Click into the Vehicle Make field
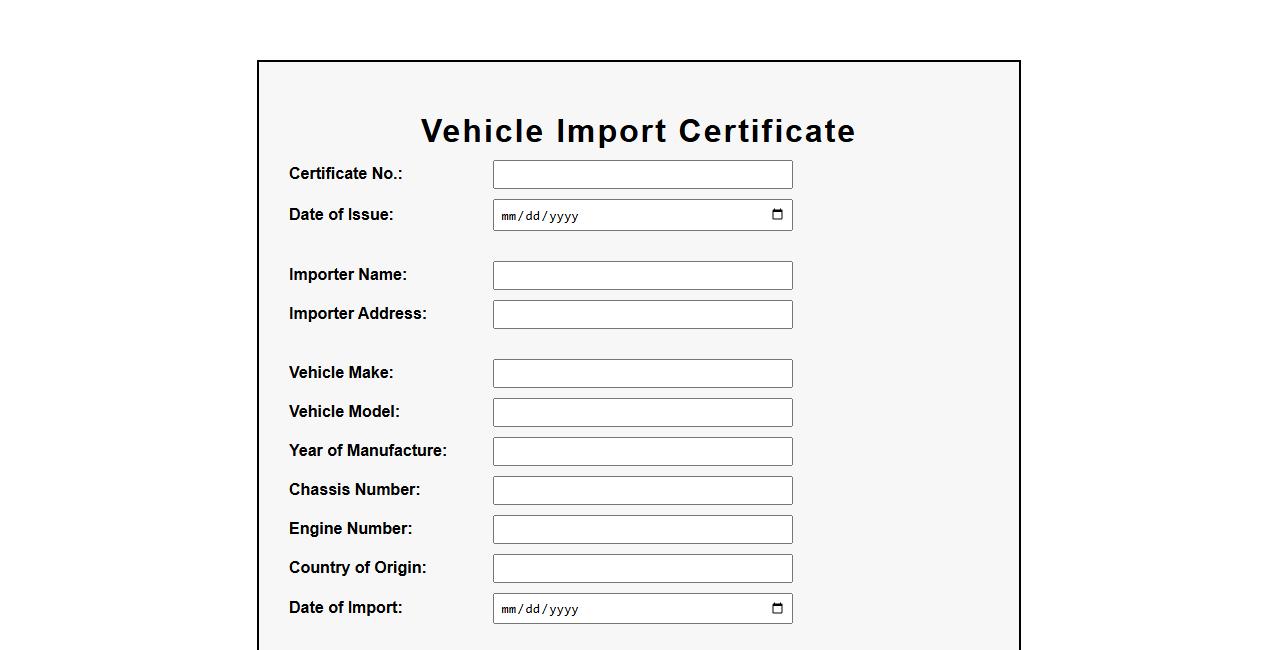The image size is (1278, 650). point(642,373)
